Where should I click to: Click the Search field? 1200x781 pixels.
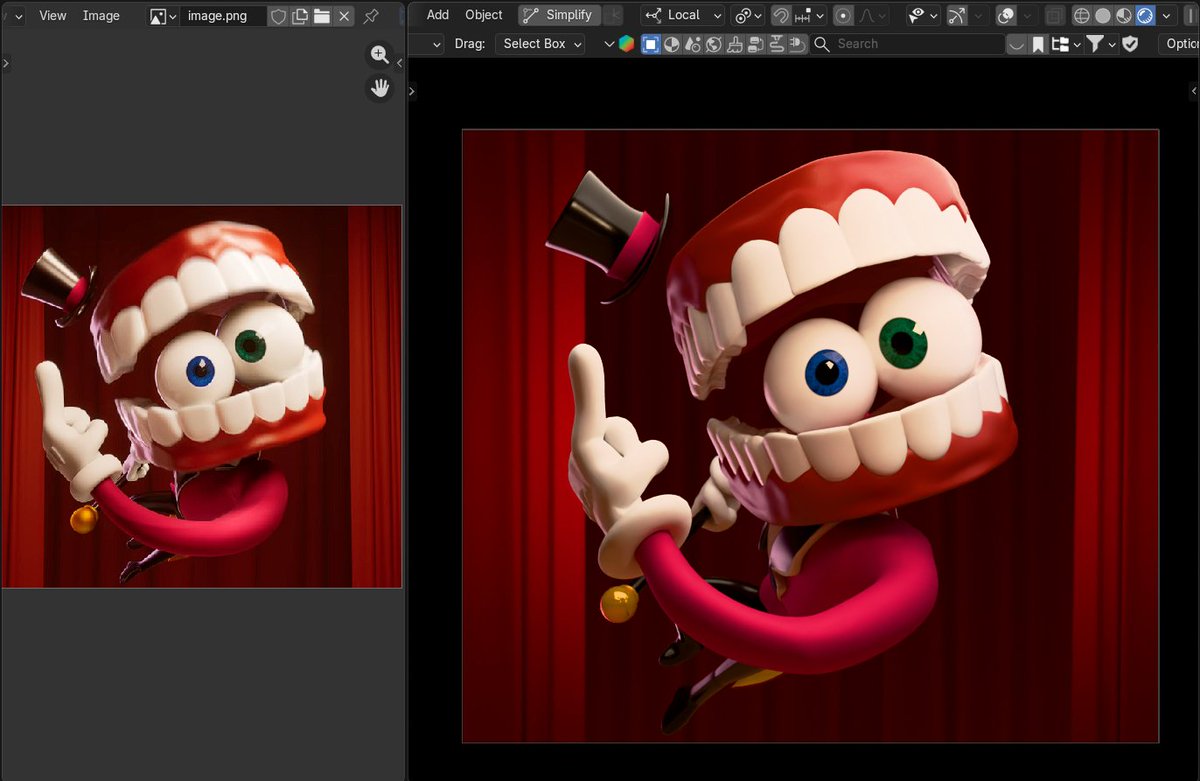click(908, 44)
